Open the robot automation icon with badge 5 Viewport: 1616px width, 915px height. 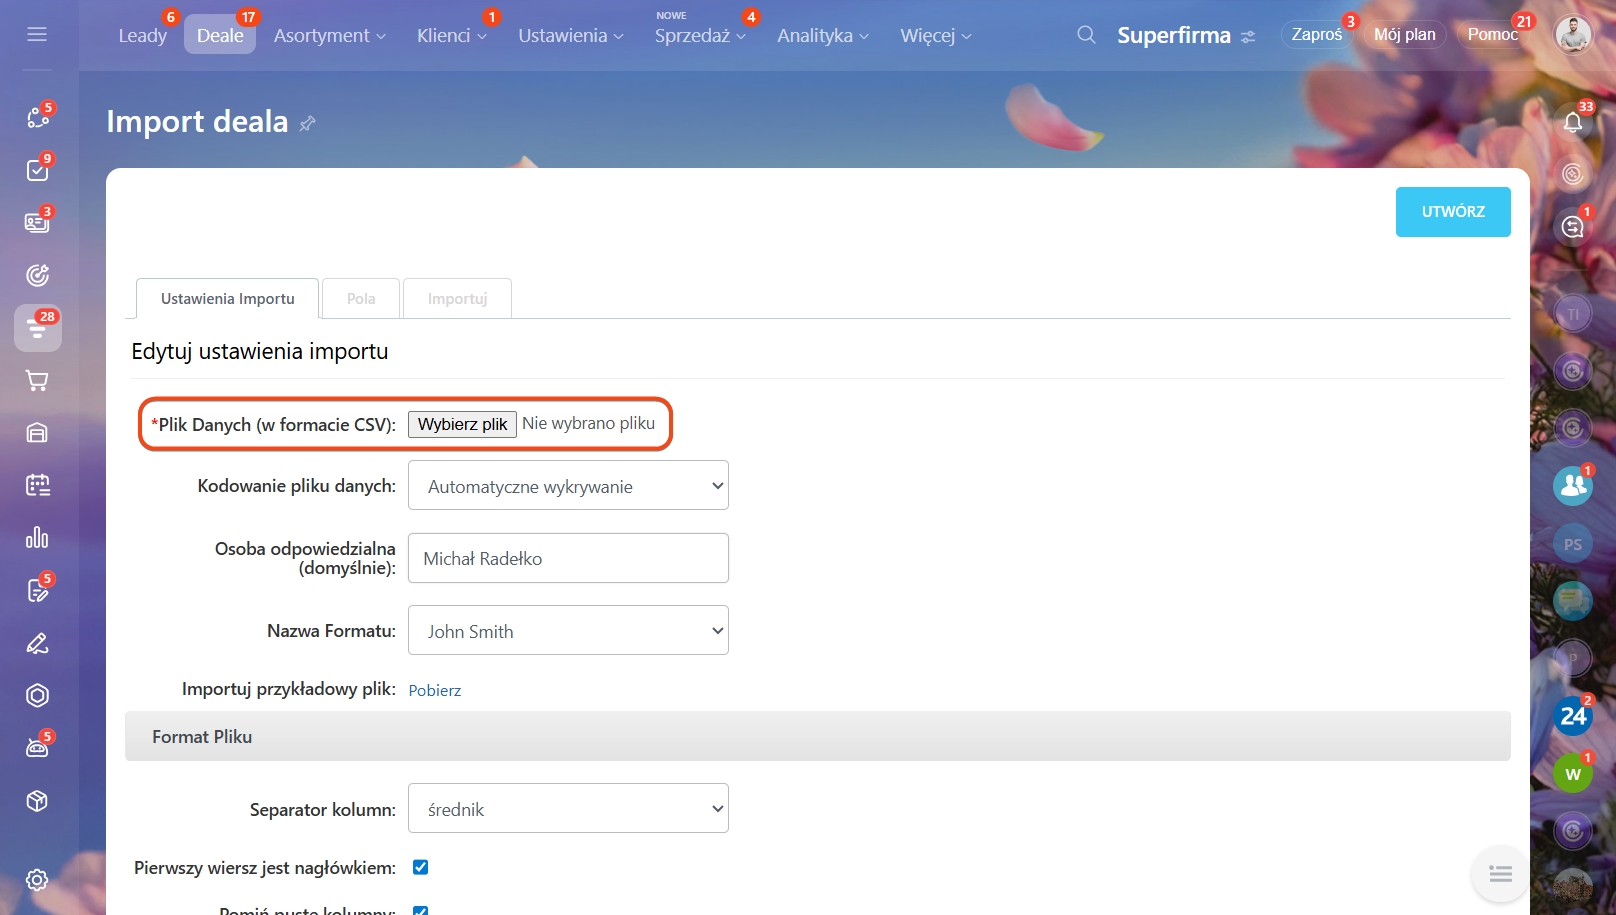click(38, 748)
